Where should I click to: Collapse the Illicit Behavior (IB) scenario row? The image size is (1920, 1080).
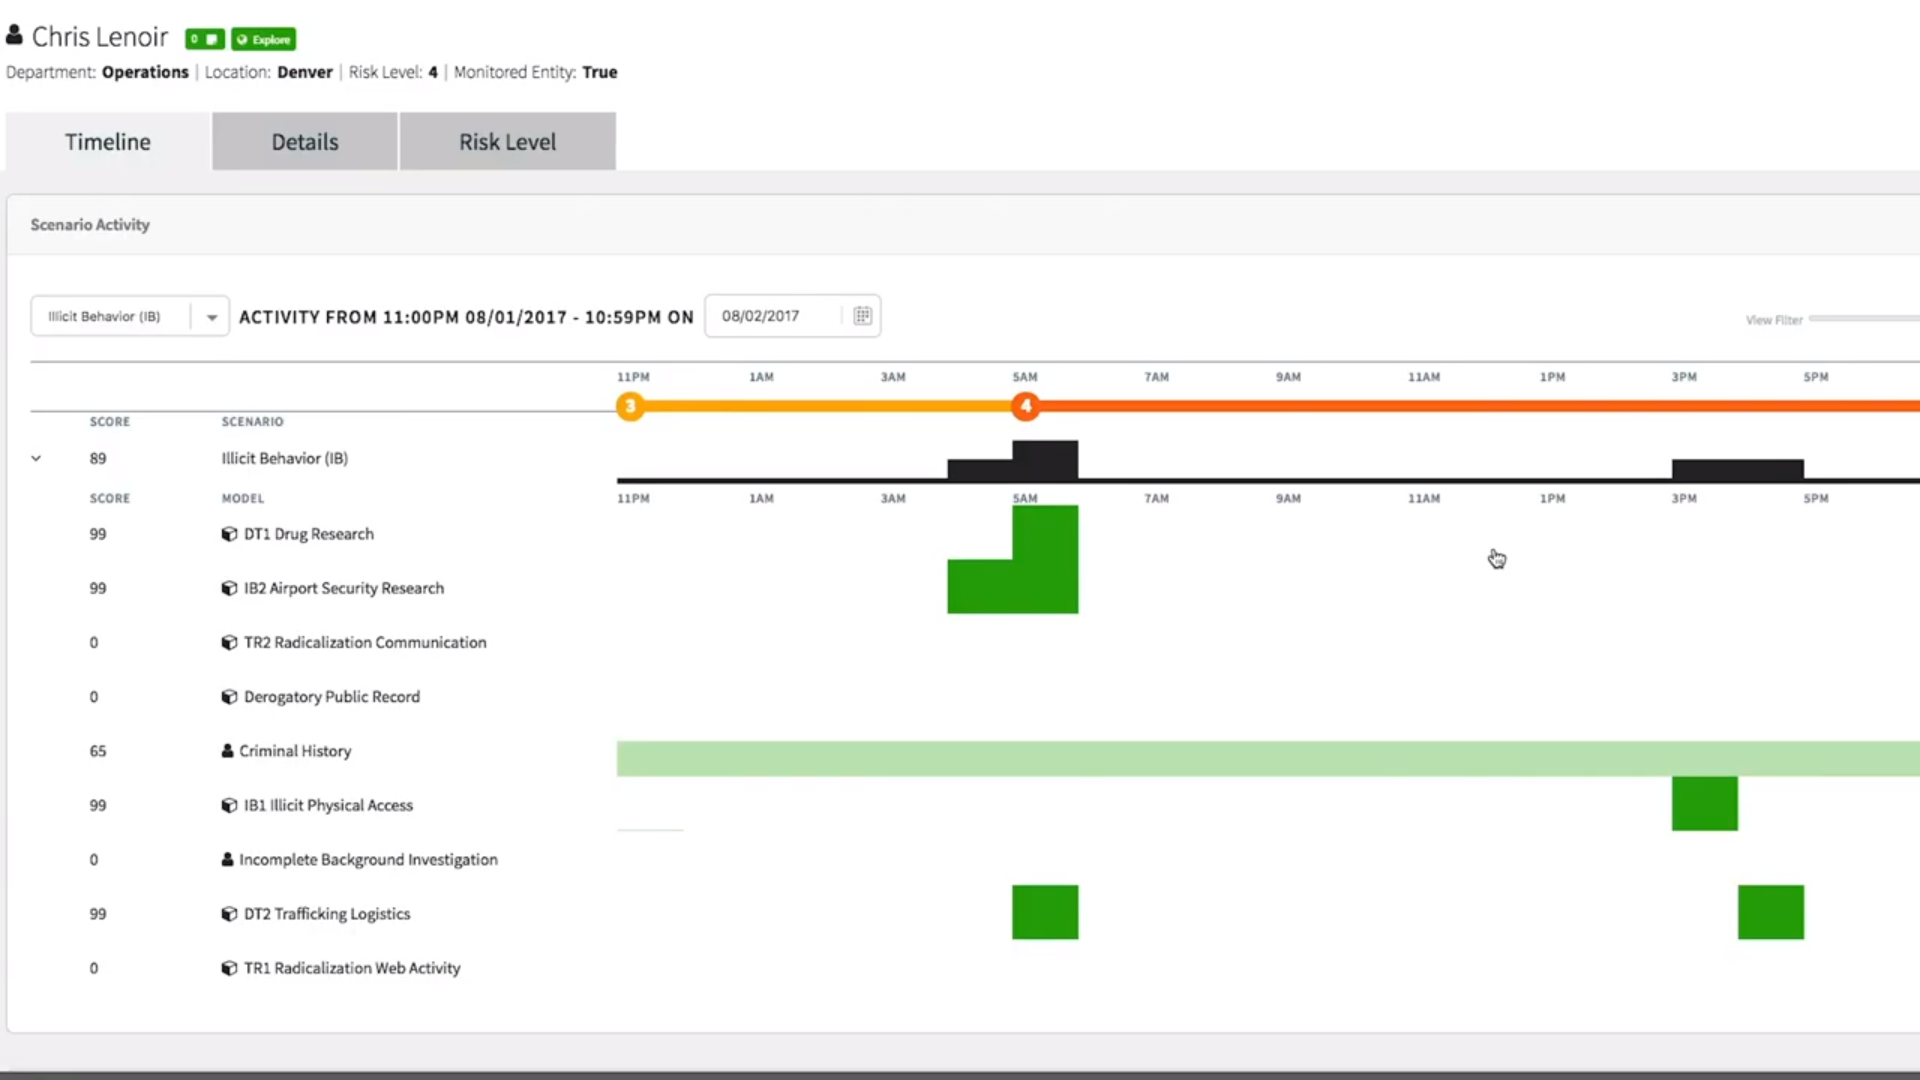[36, 458]
